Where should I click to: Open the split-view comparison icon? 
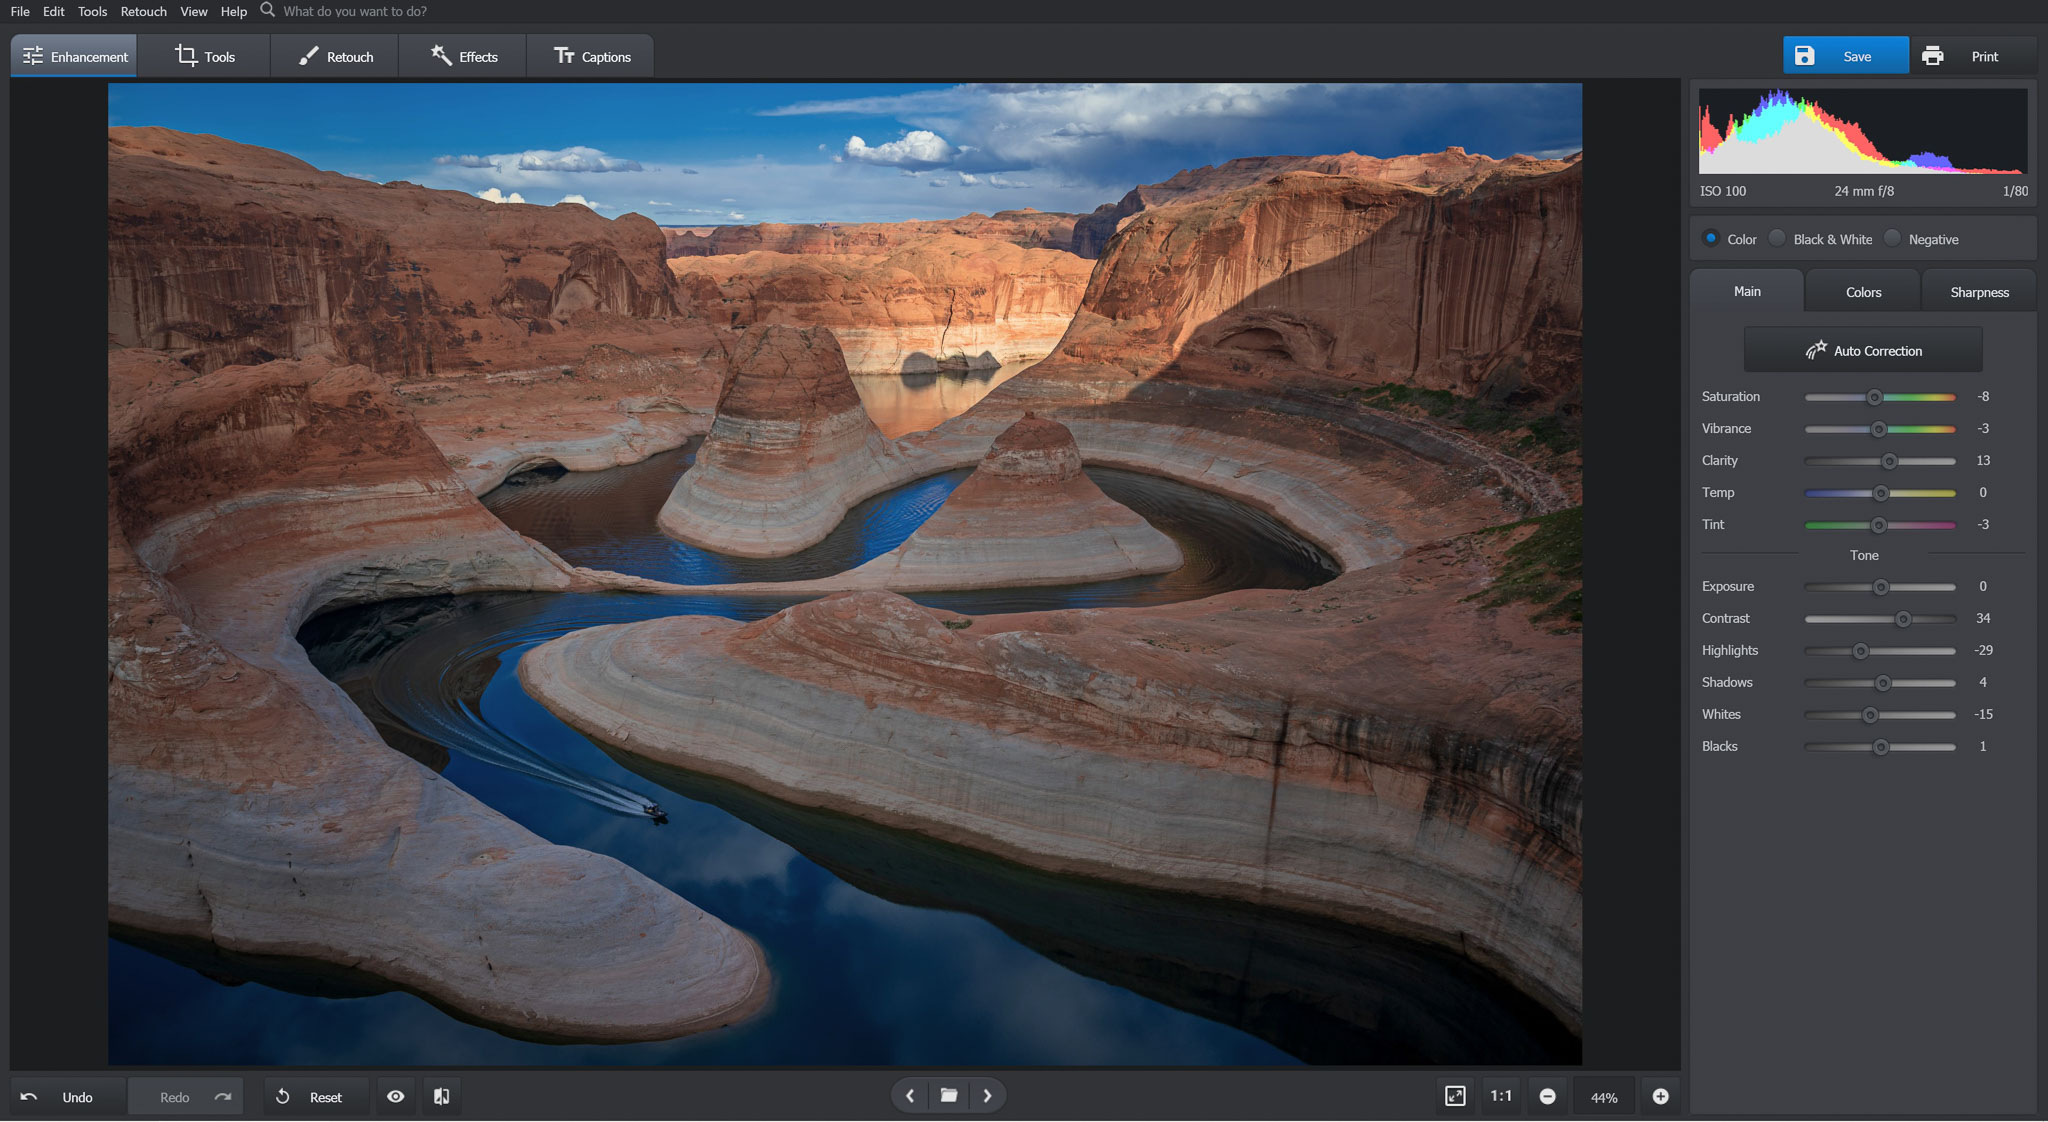tap(441, 1096)
